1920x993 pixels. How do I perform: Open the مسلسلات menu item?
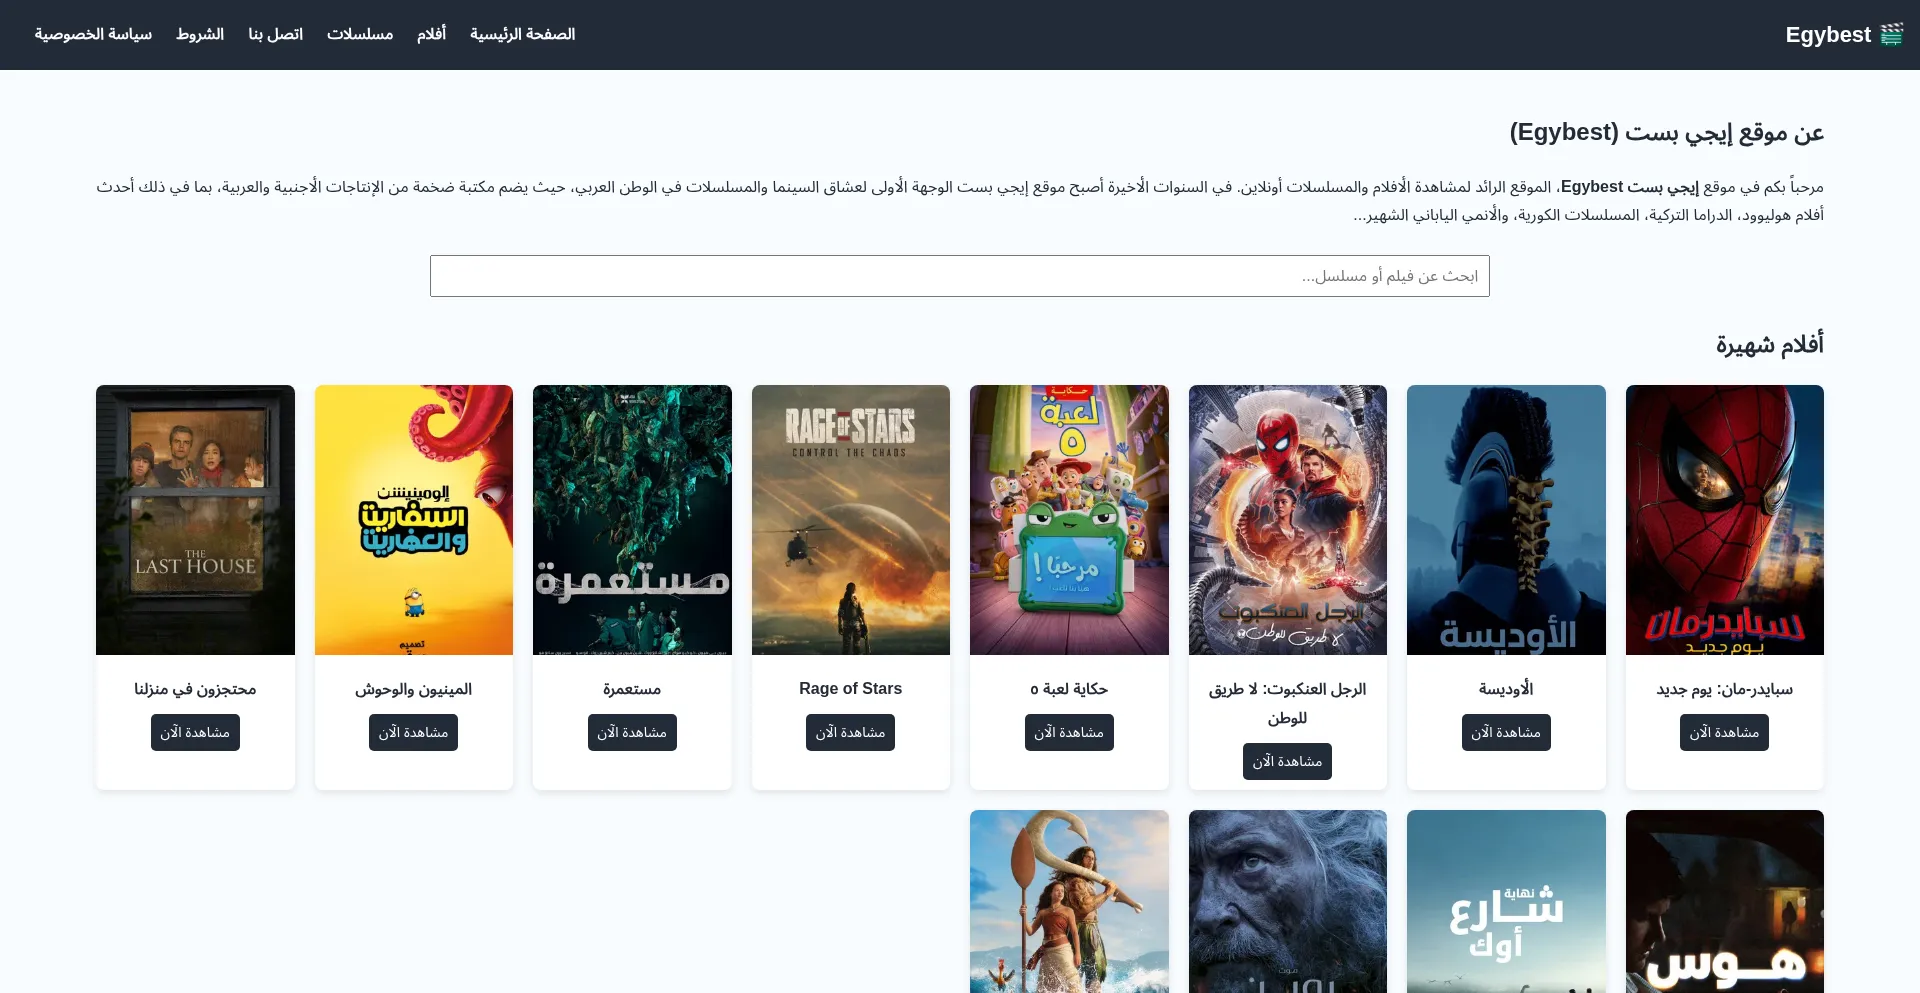click(x=360, y=34)
